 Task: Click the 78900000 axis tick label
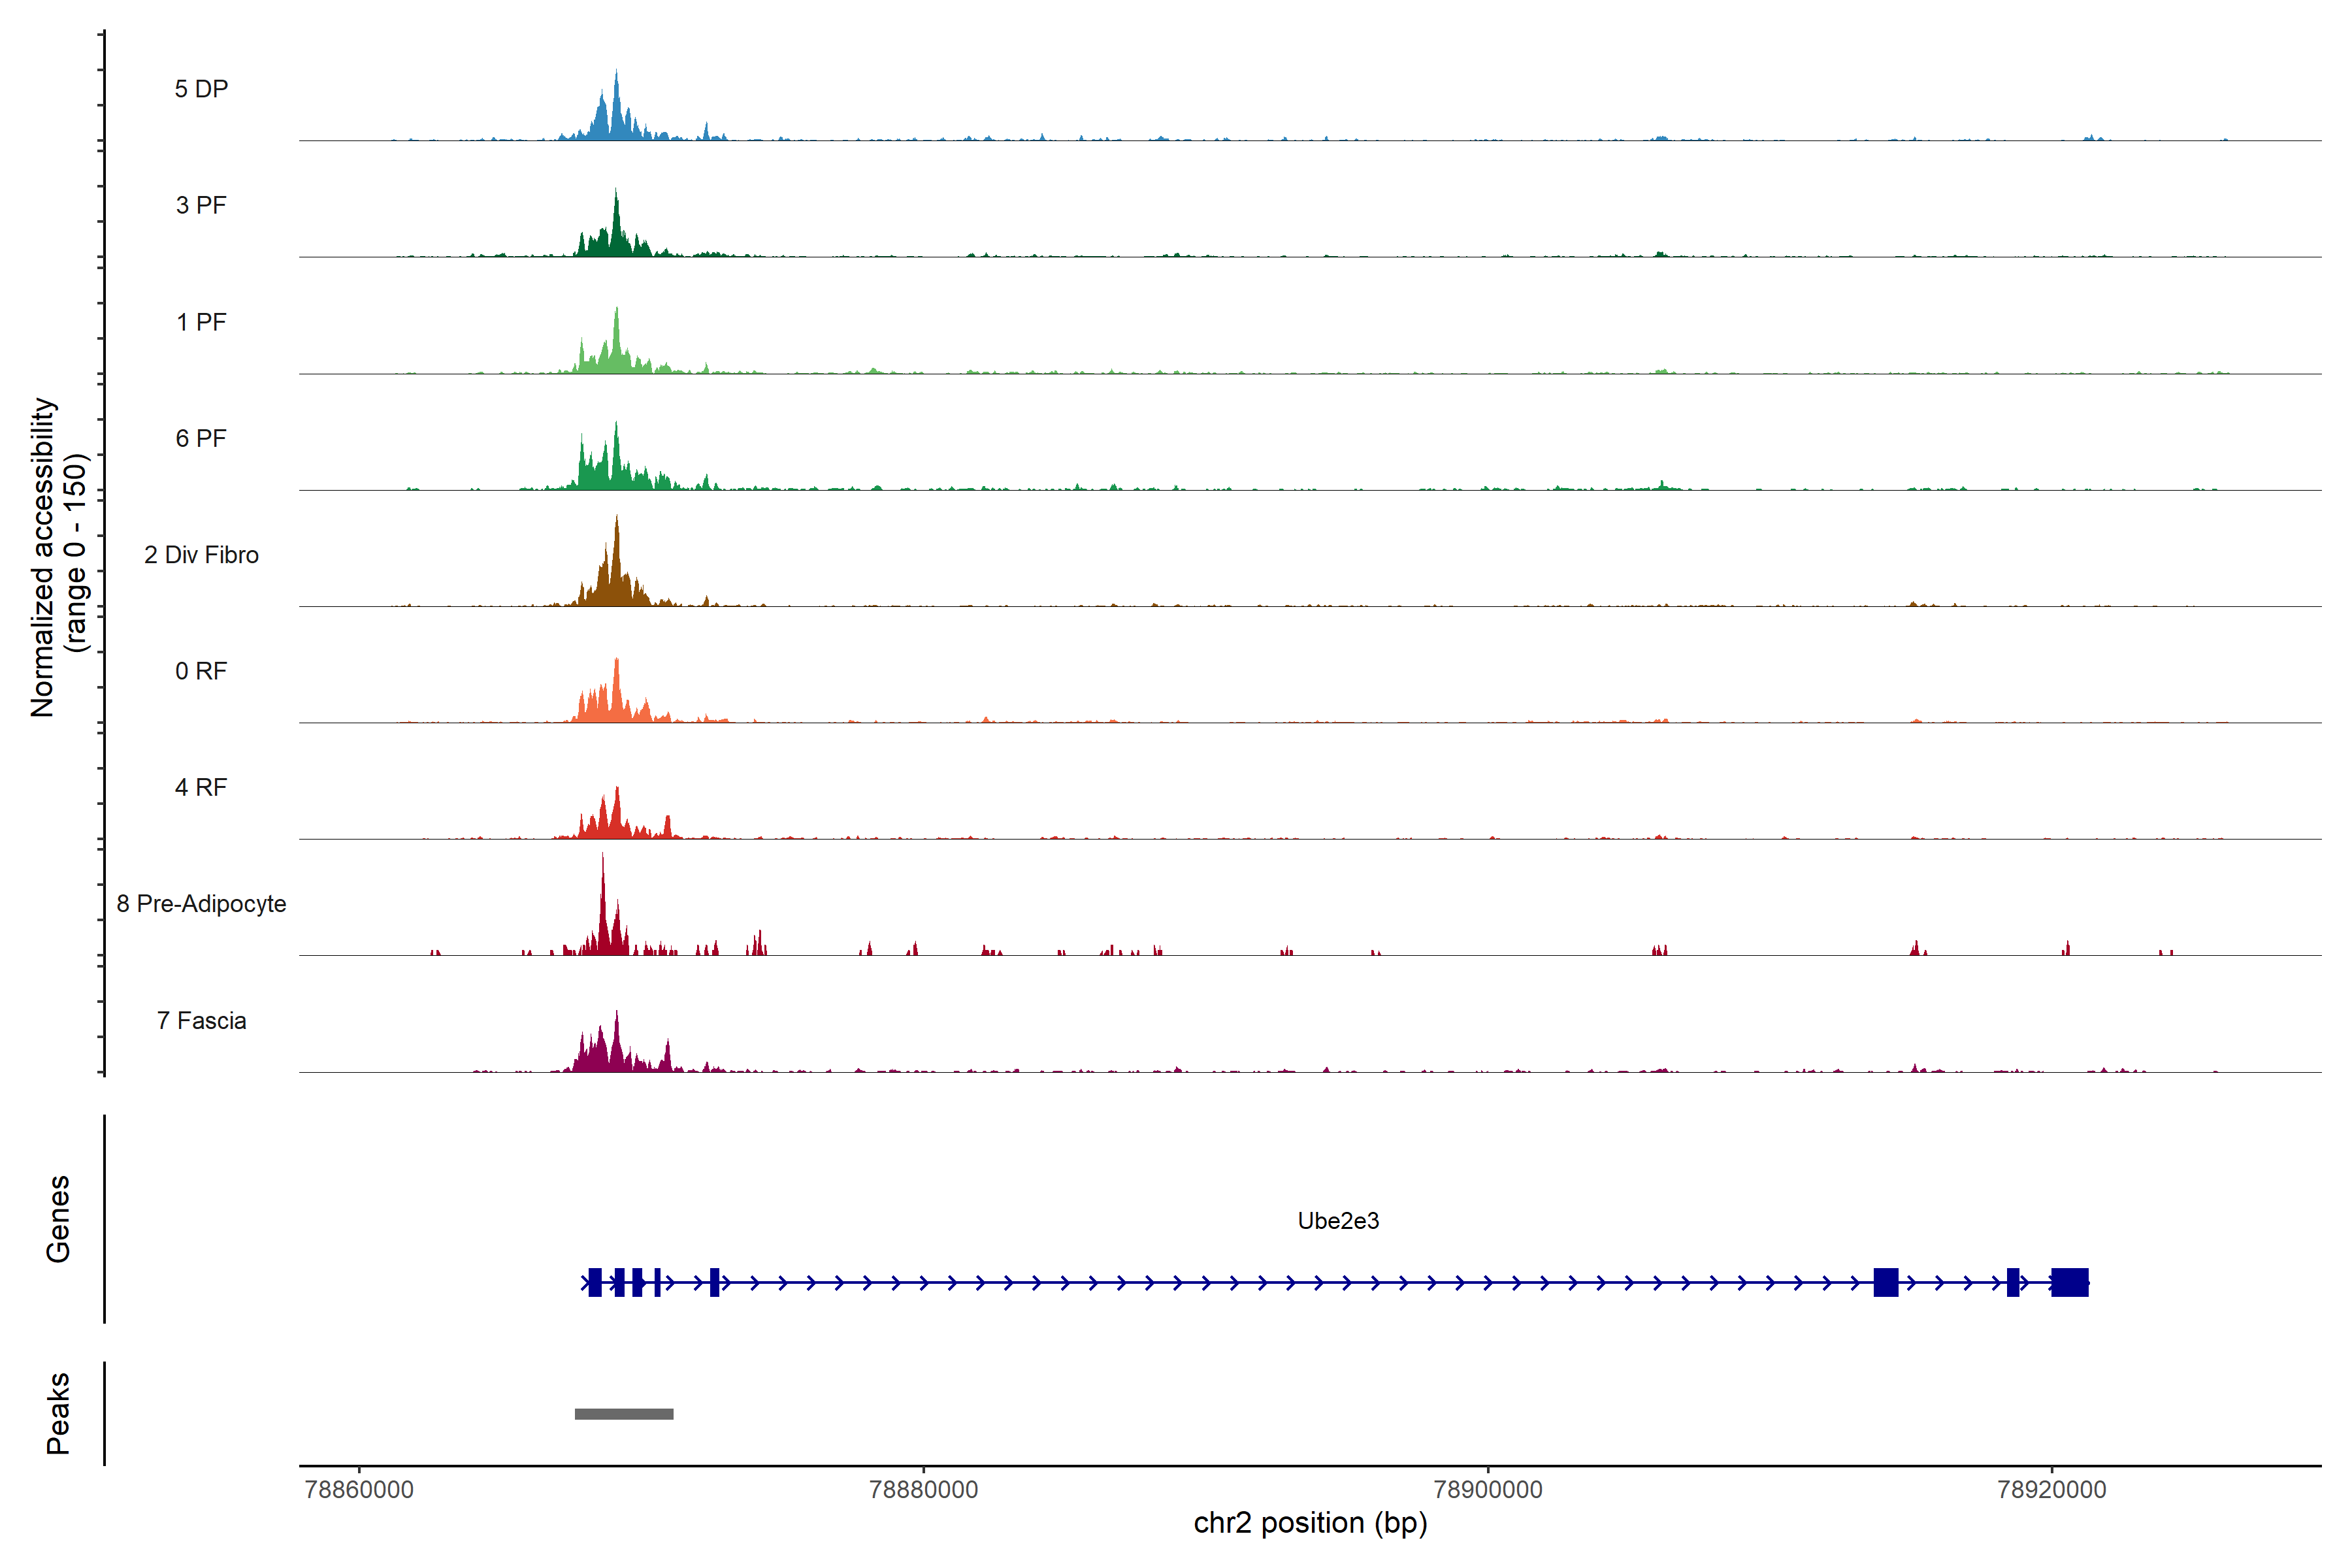[1488, 1489]
